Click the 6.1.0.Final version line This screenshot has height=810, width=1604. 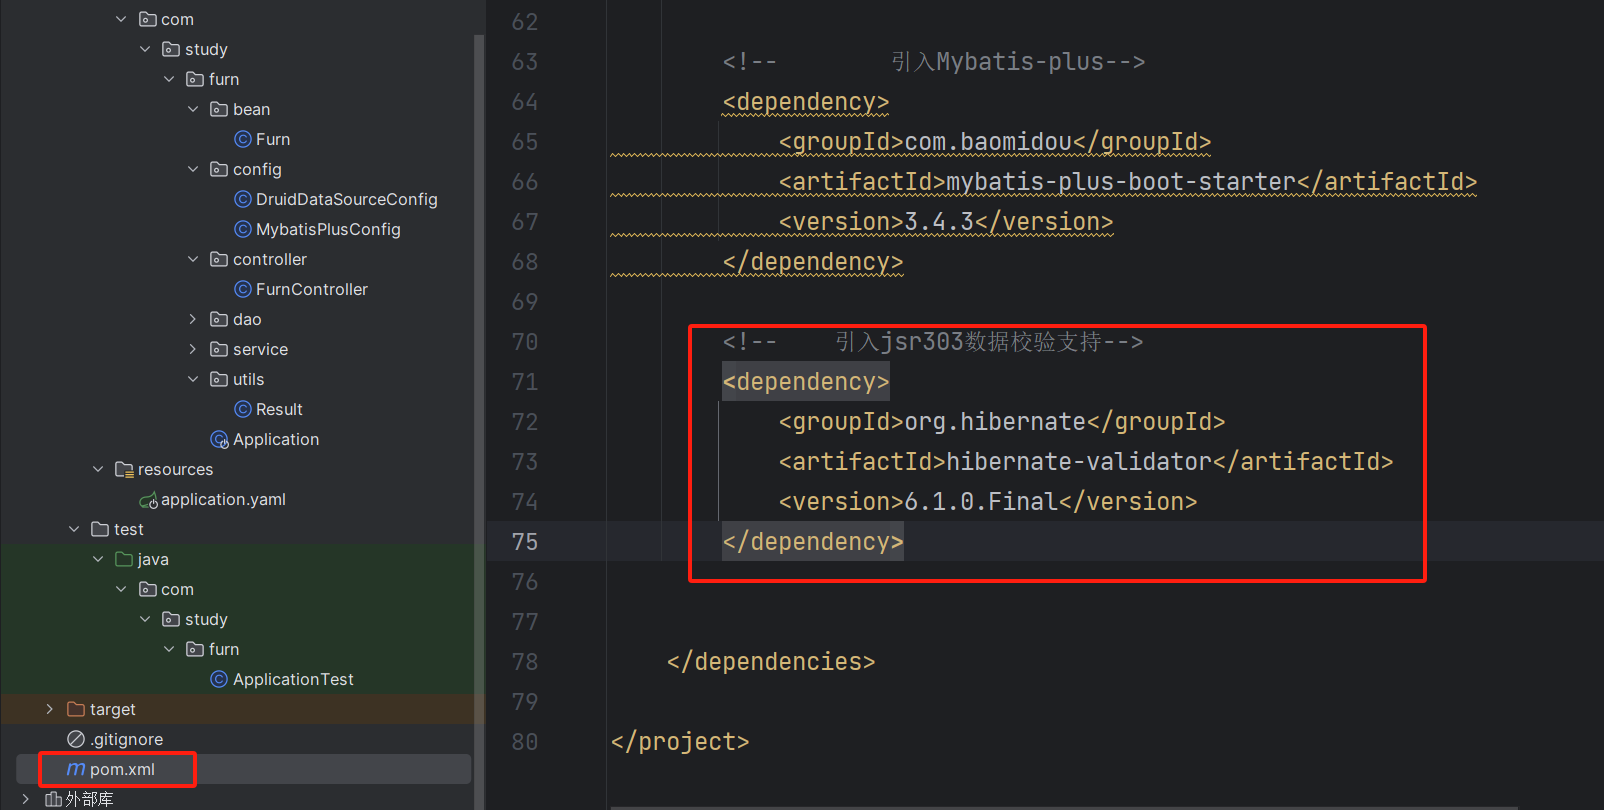click(x=988, y=502)
